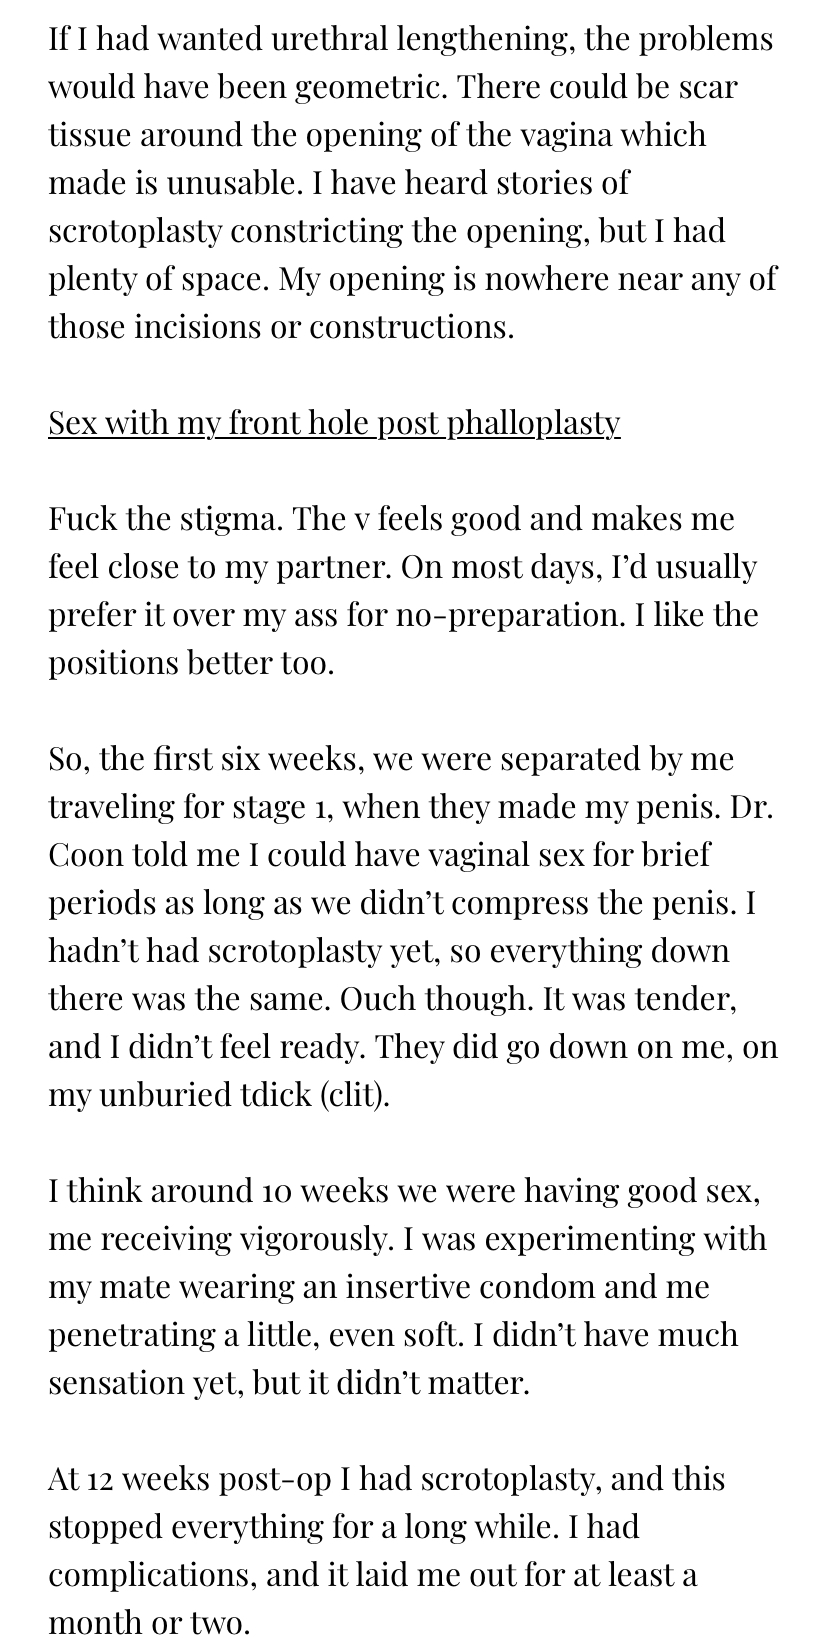The height and width of the screenshot is (1638, 828).
Task: Click the paragraph starting 'I think around 10 weeks'
Action: click(x=408, y=1287)
